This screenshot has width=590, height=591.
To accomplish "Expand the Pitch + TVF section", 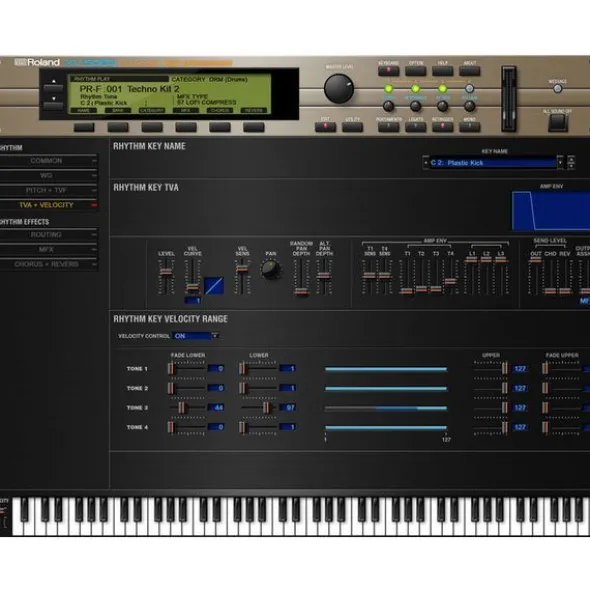I will click(x=48, y=190).
